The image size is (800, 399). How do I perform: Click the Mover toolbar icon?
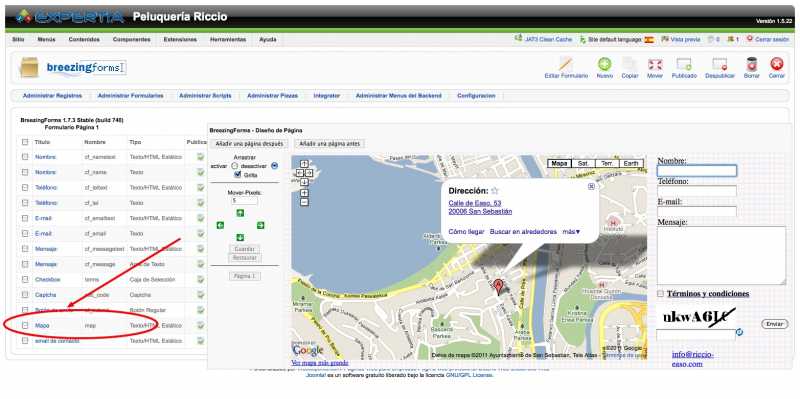coord(655,64)
